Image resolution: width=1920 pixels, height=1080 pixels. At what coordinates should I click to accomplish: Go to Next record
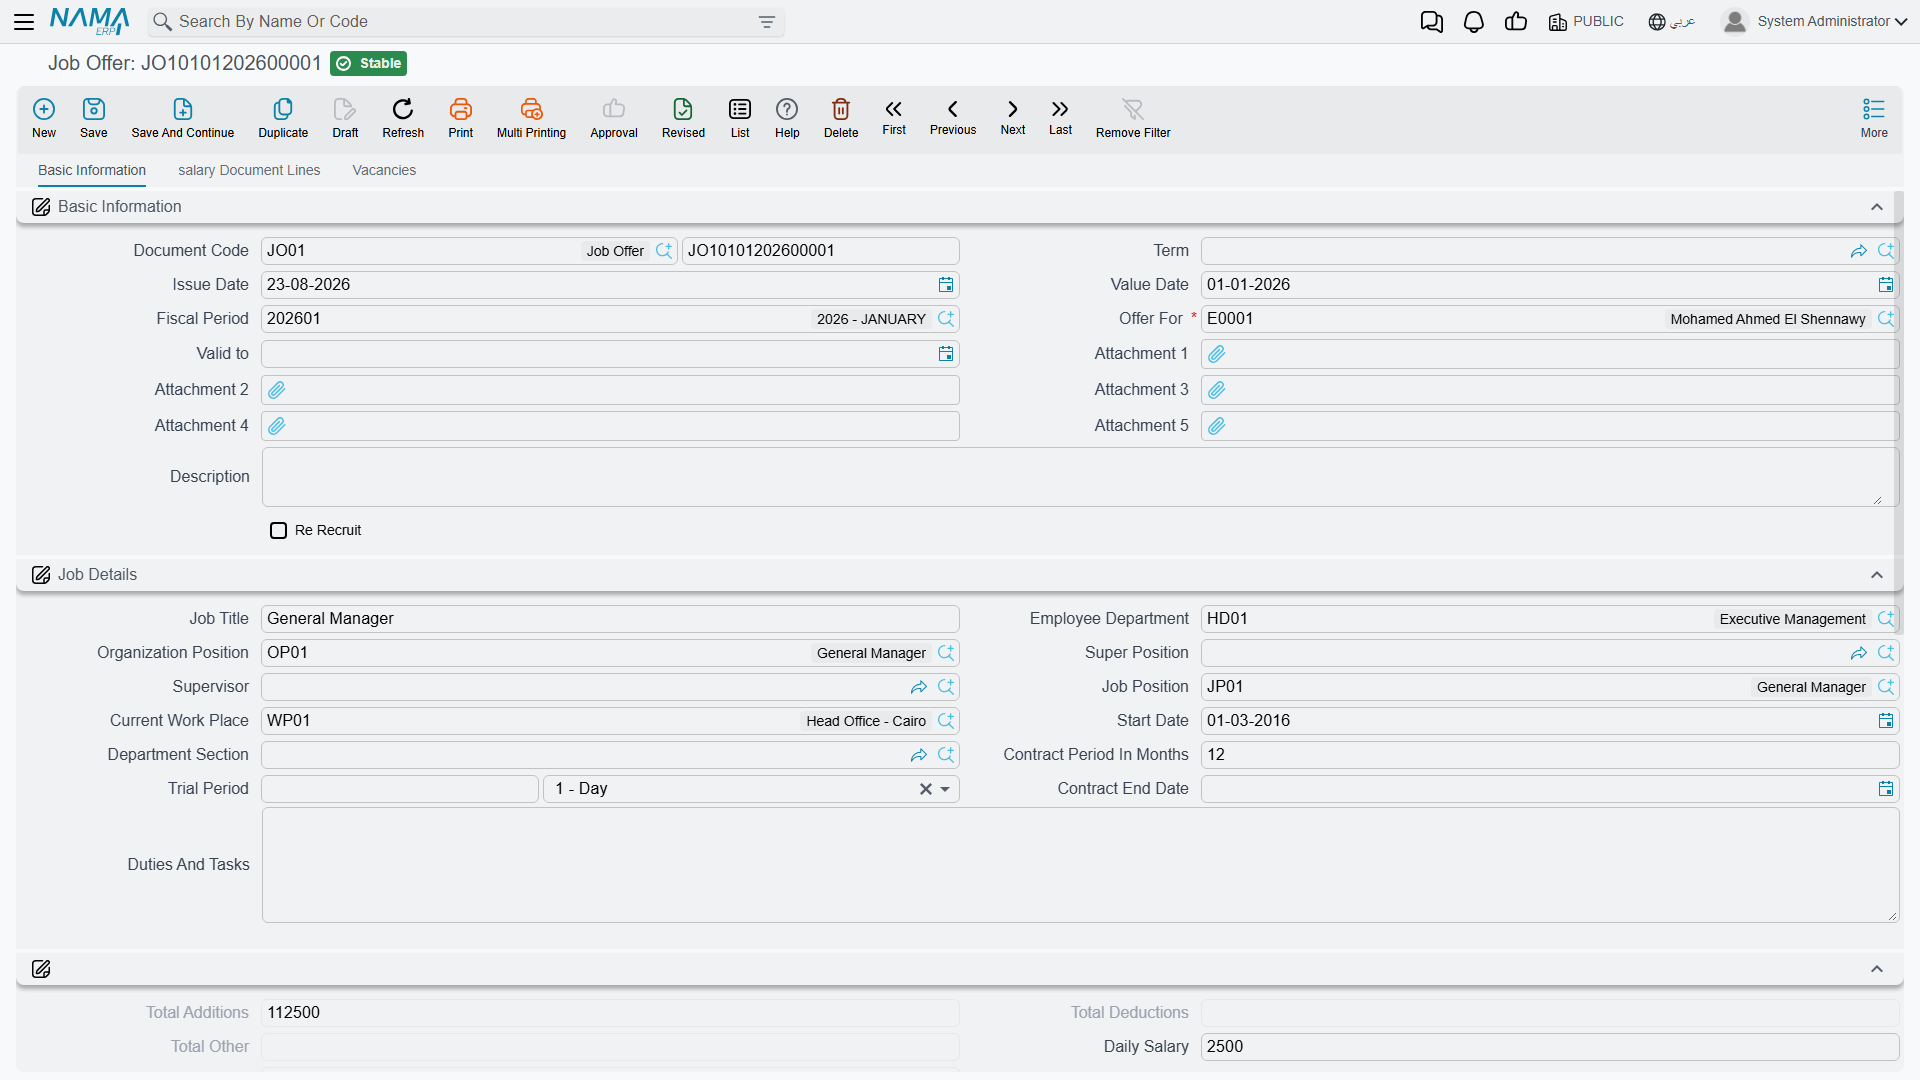pyautogui.click(x=1013, y=116)
